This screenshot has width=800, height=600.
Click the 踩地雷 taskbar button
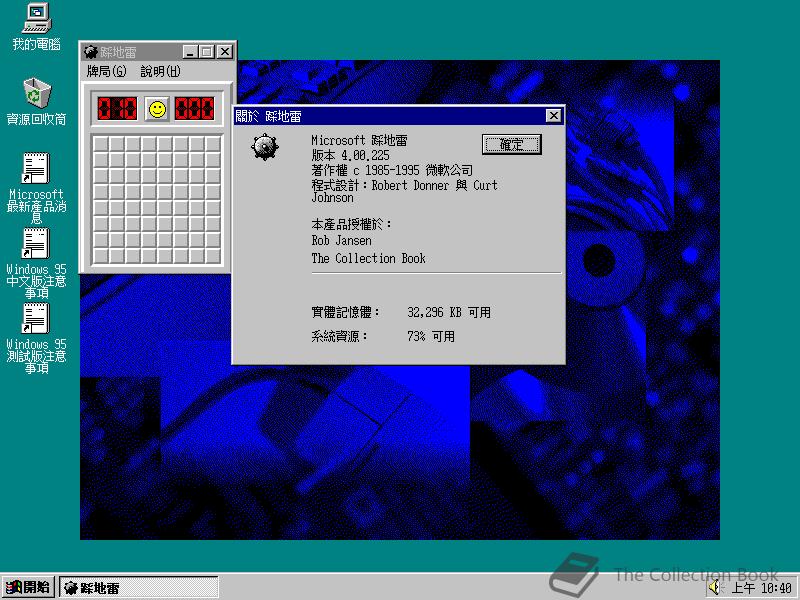click(x=139, y=587)
